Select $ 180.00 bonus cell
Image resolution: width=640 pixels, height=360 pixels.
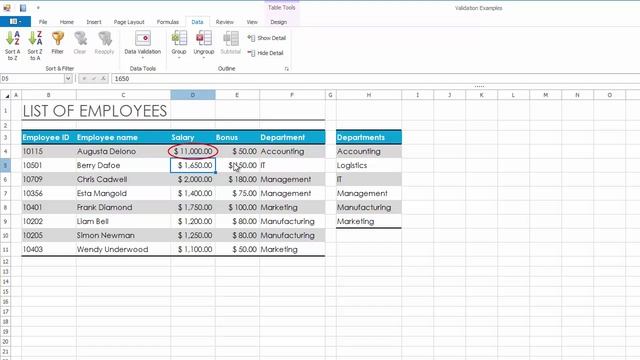pyautogui.click(x=237, y=179)
